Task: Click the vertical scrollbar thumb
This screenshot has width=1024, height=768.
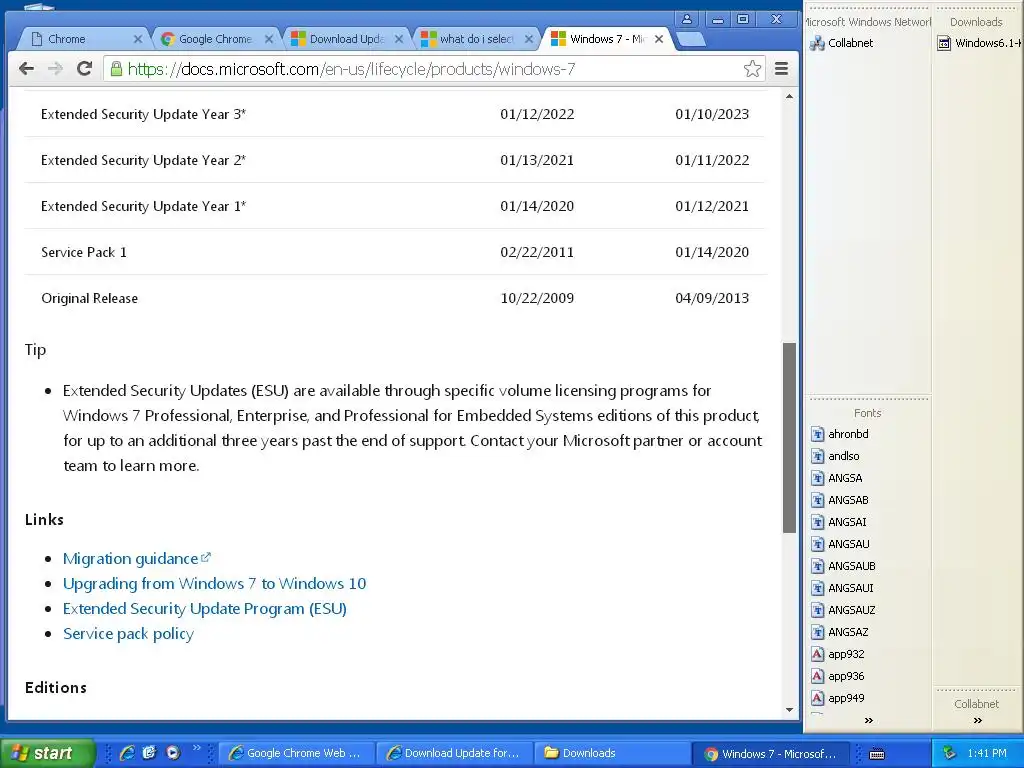Action: (x=790, y=438)
